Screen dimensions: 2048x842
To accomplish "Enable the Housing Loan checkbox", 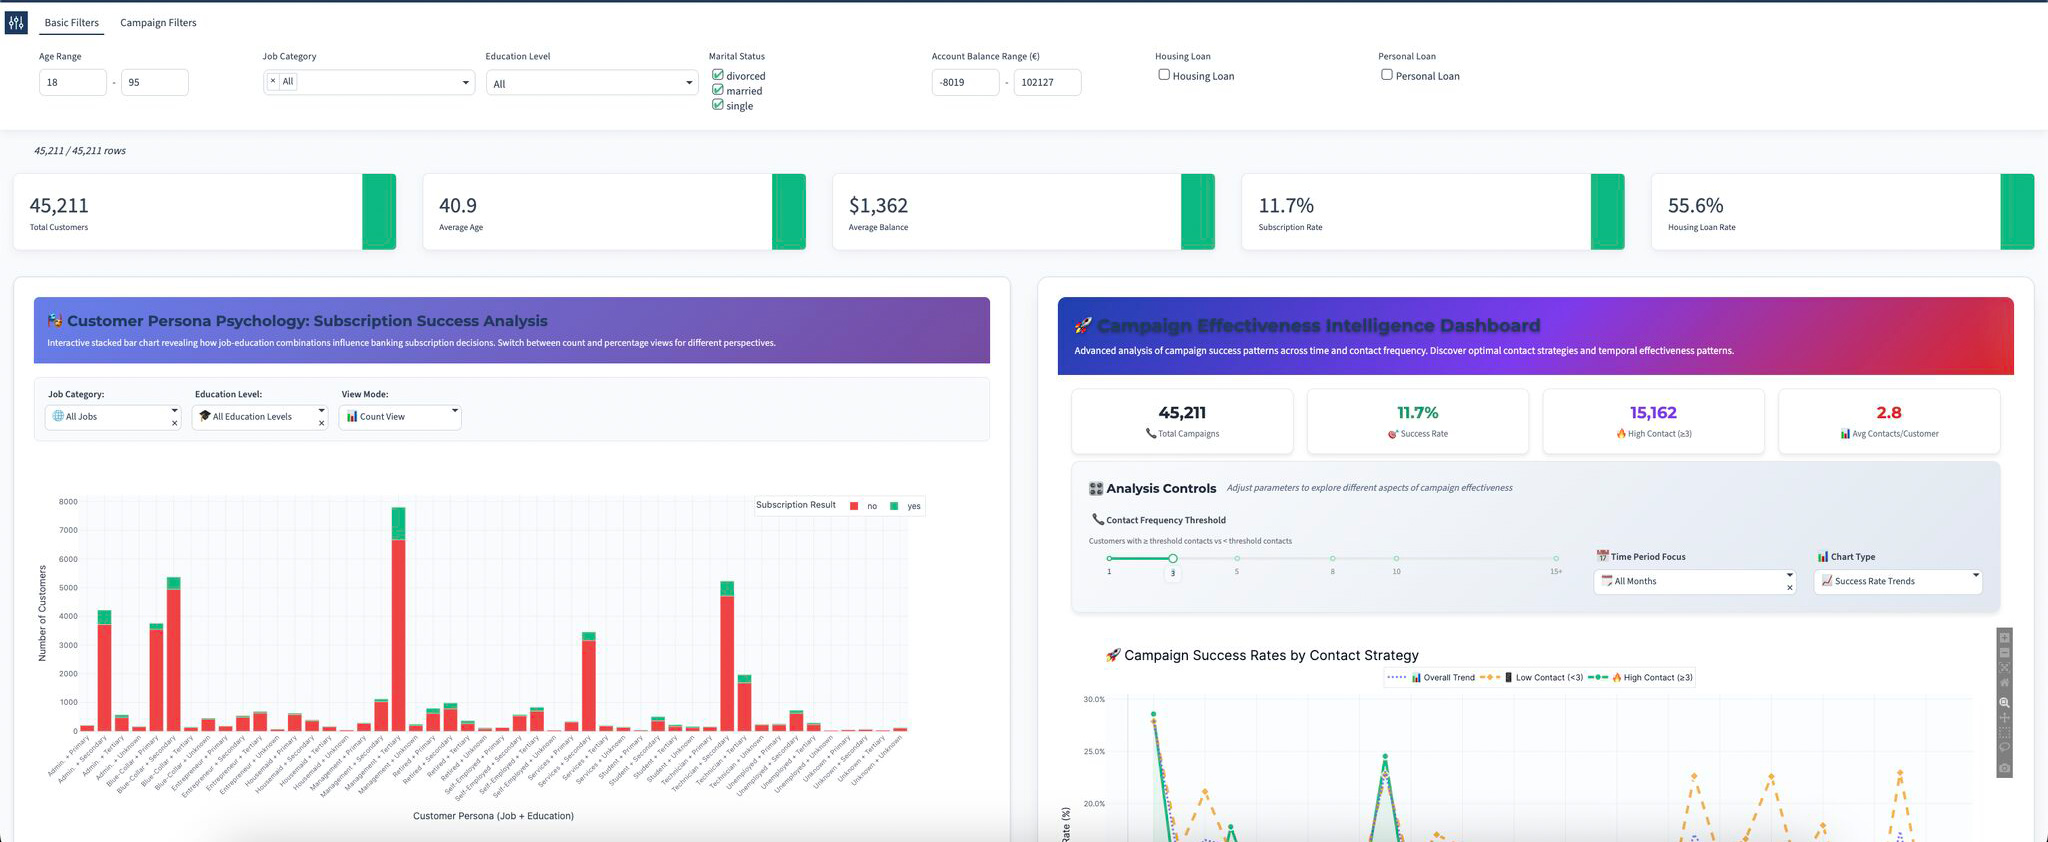I will click(x=1164, y=75).
